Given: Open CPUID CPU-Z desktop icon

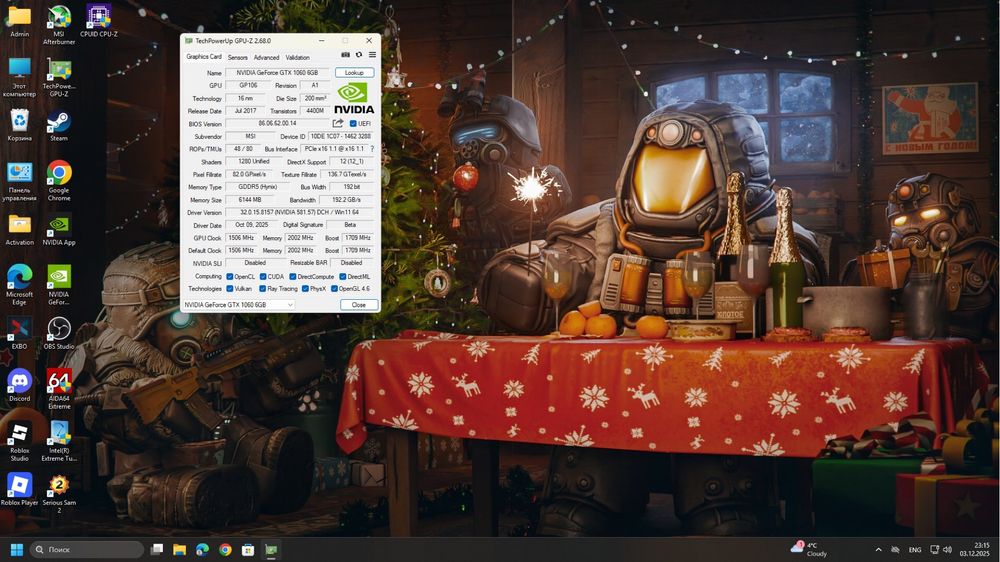Looking at the screenshot, I should [99, 21].
